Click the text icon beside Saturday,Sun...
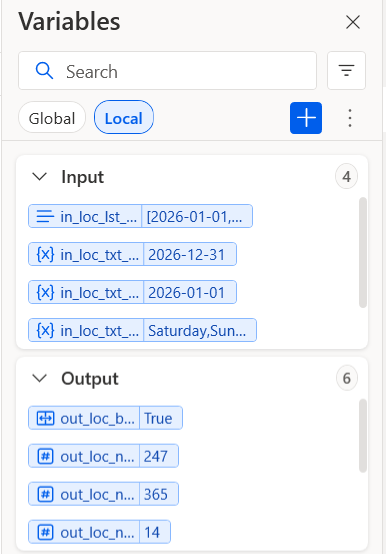Image resolution: width=386 pixels, height=554 pixels. 45,330
